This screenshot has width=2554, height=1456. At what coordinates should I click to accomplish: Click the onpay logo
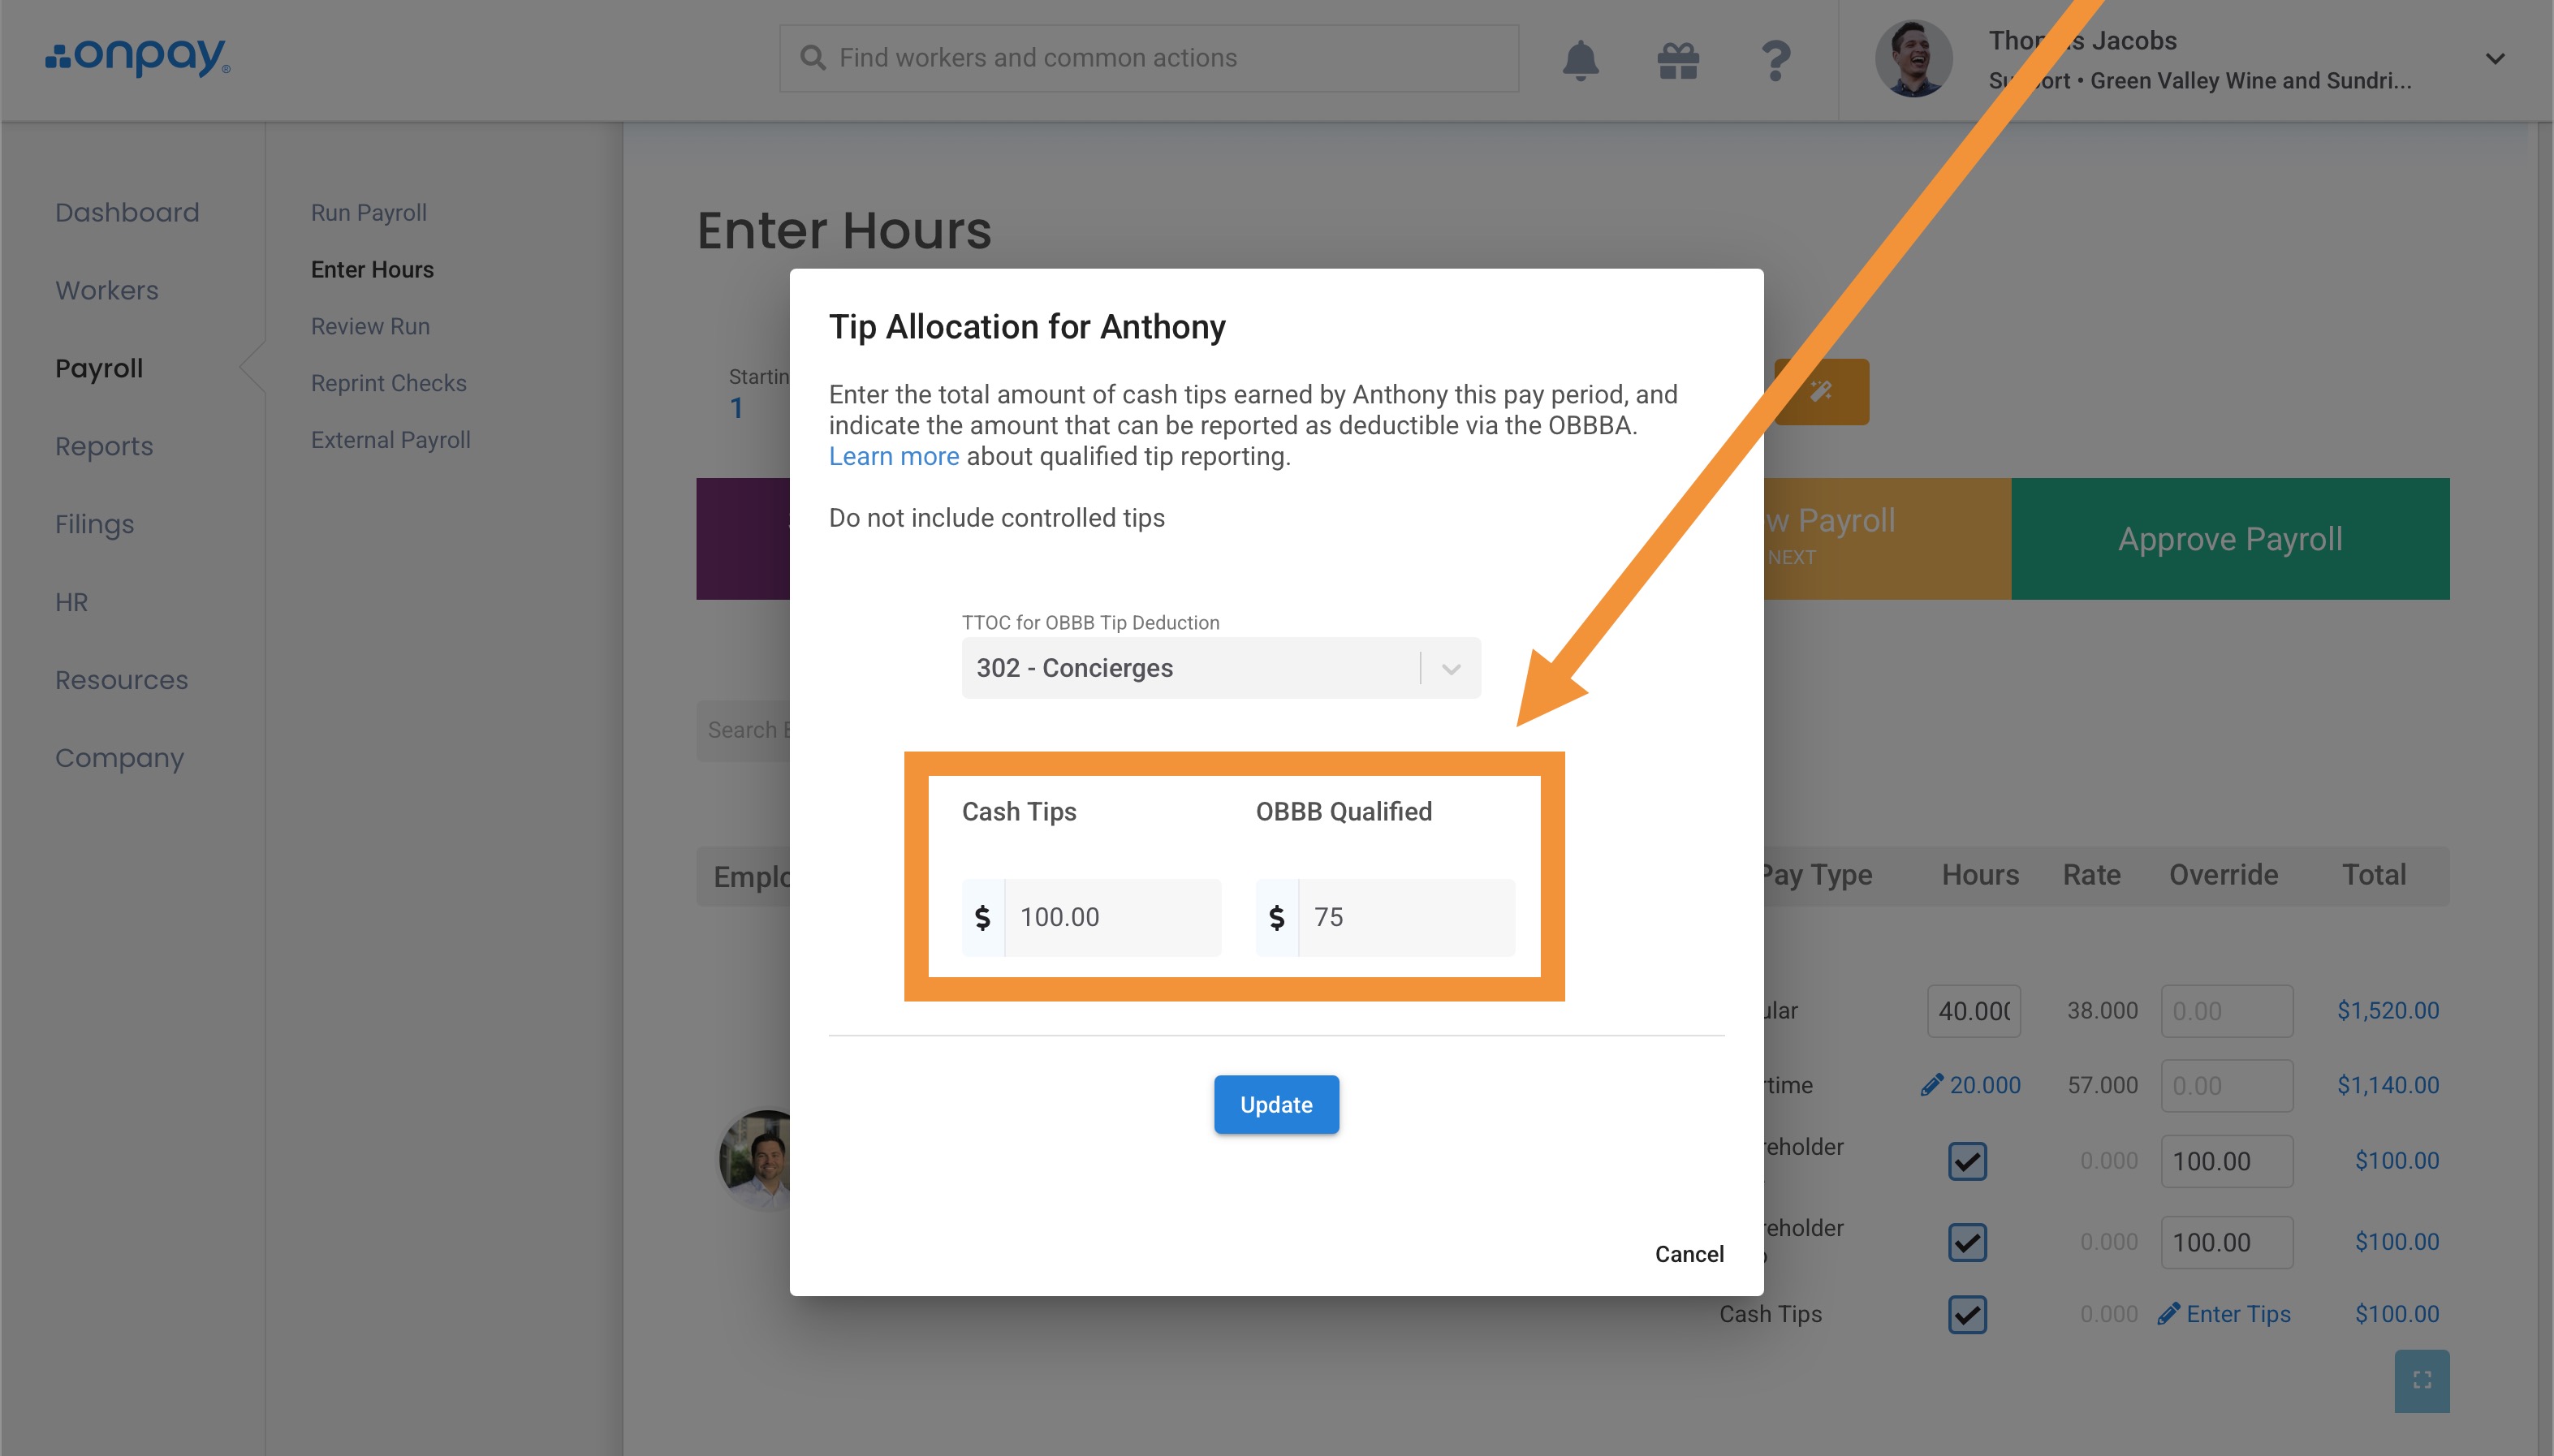[138, 57]
